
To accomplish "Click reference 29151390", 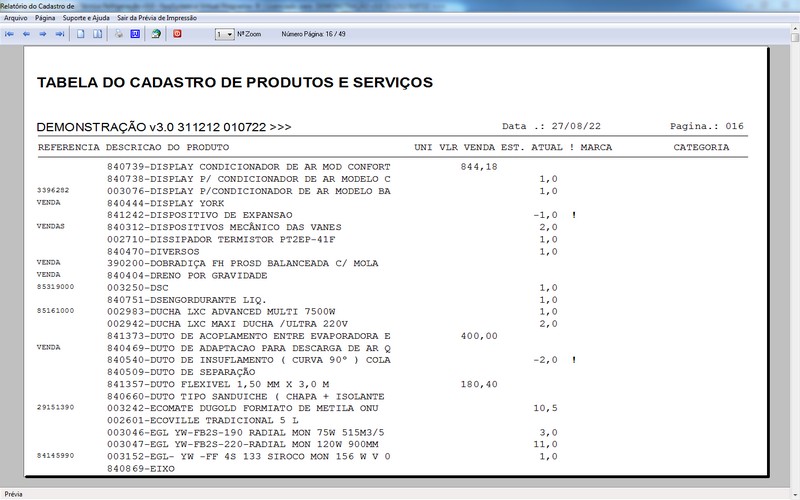I will tap(56, 407).
